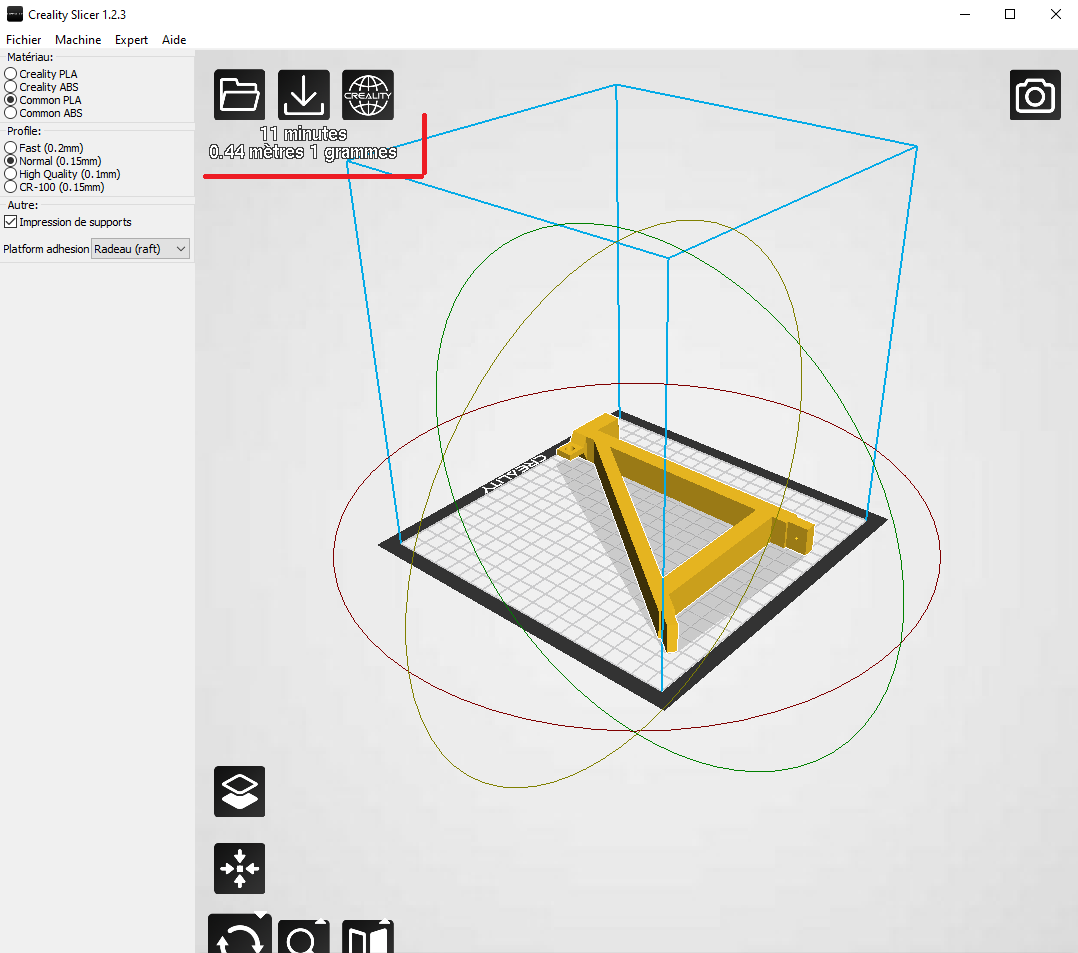Viewport: 1078px width, 953px height.
Task: Open the Aide menu
Action: tap(174, 40)
